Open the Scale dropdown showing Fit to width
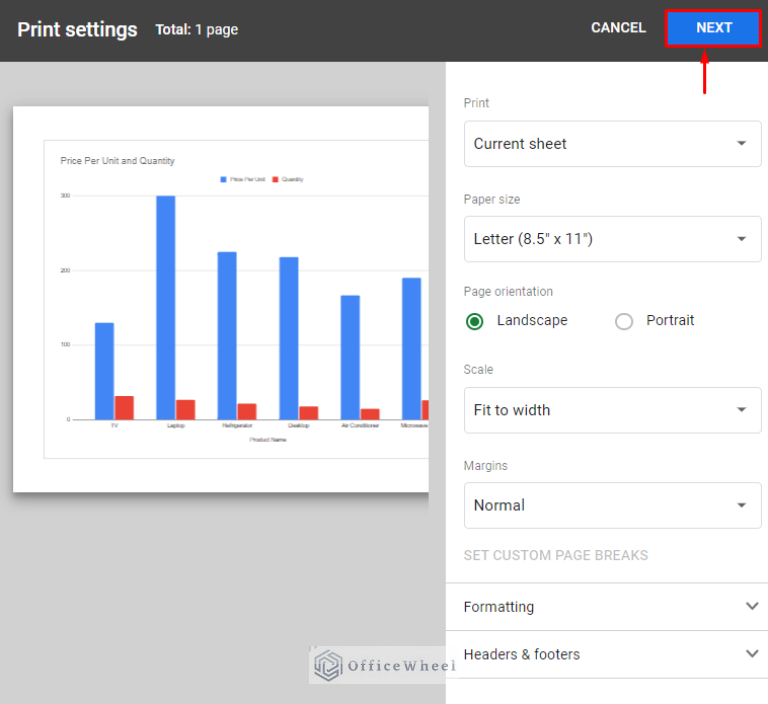Viewport: 768px width, 704px height. coord(612,410)
